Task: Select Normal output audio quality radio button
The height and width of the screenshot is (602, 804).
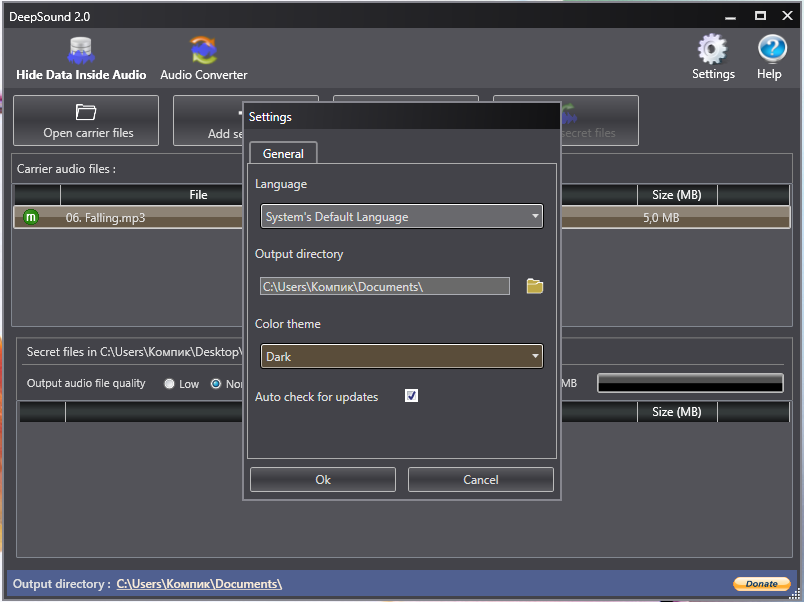Action: pyautogui.click(x=216, y=384)
